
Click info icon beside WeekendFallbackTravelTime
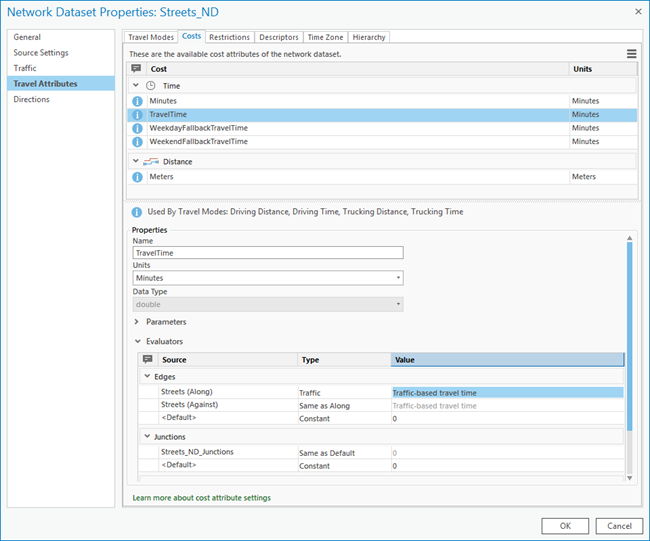point(138,141)
